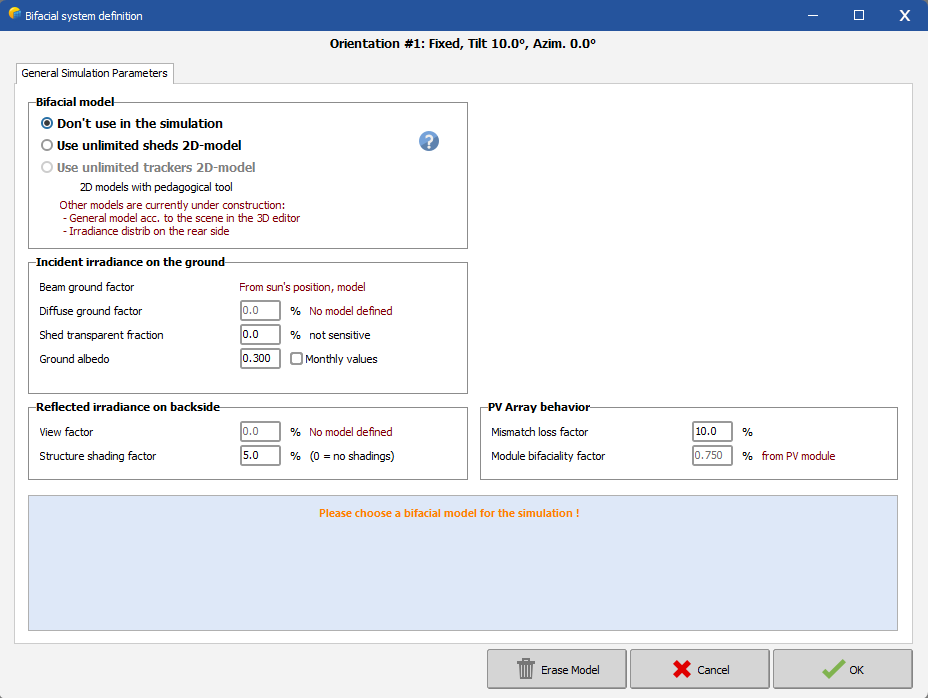928x698 pixels.
Task: Click the Diffuse ground factor field
Action: [x=260, y=311]
